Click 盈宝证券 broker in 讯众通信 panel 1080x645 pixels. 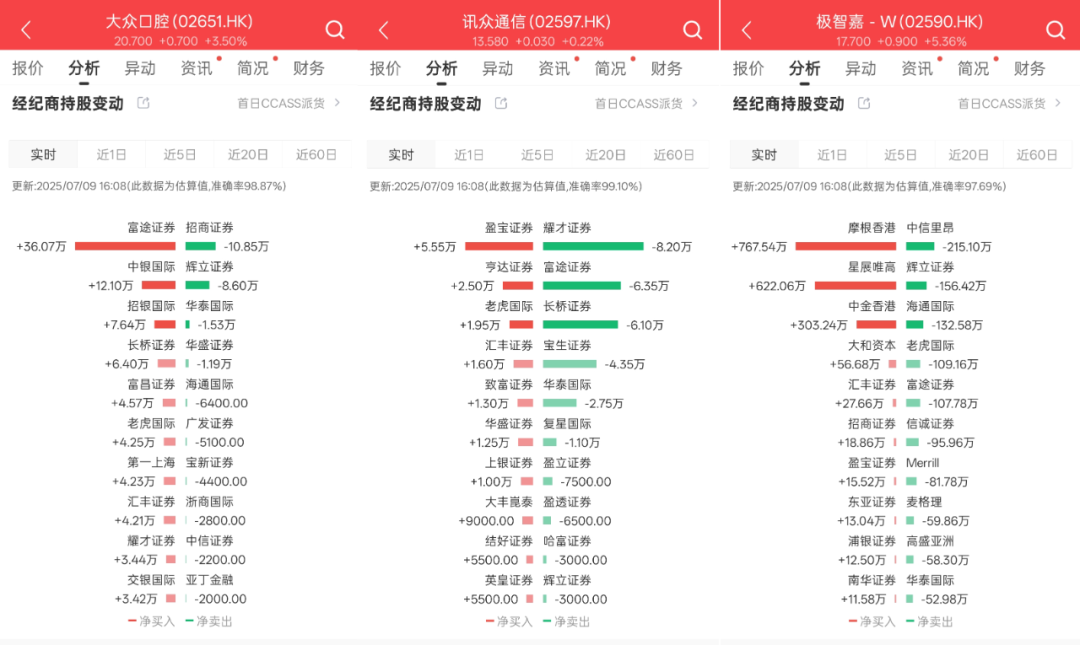click(509, 227)
